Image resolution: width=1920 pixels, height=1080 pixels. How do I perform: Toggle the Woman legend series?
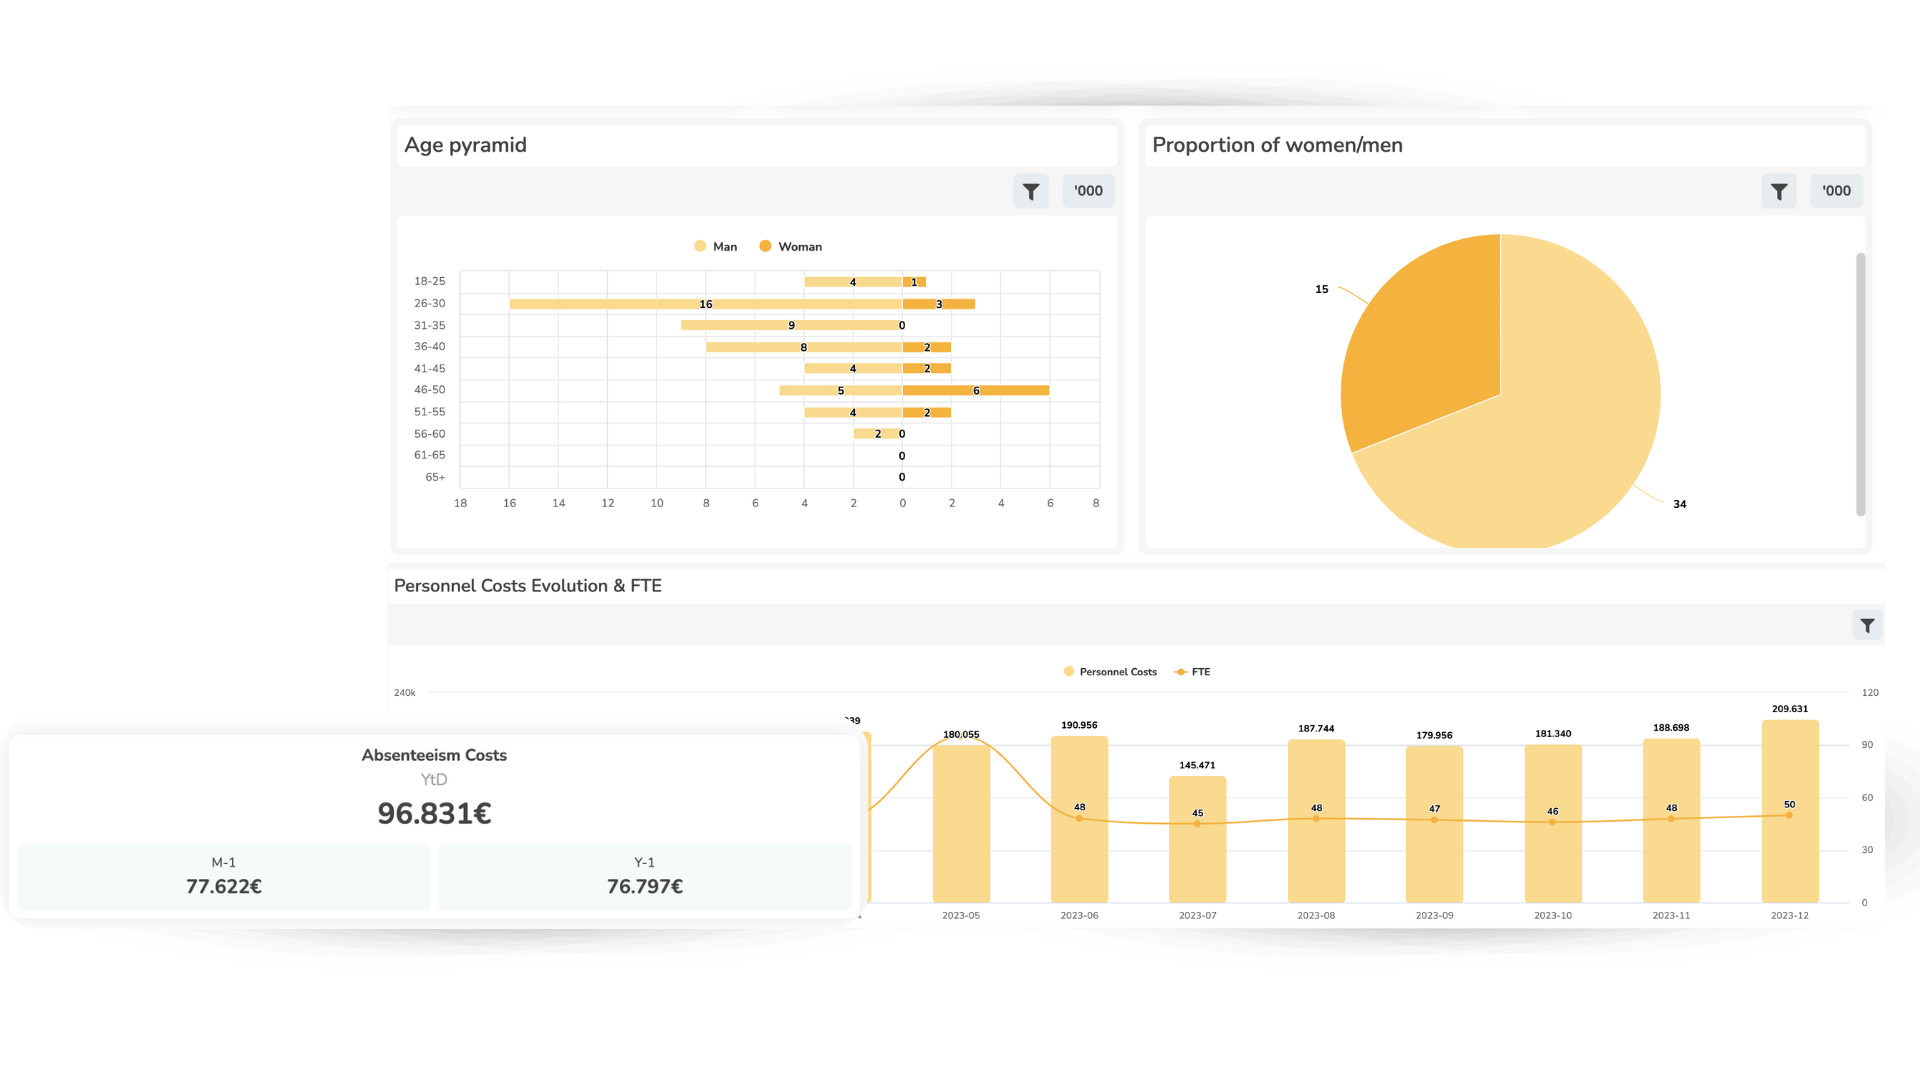(791, 247)
